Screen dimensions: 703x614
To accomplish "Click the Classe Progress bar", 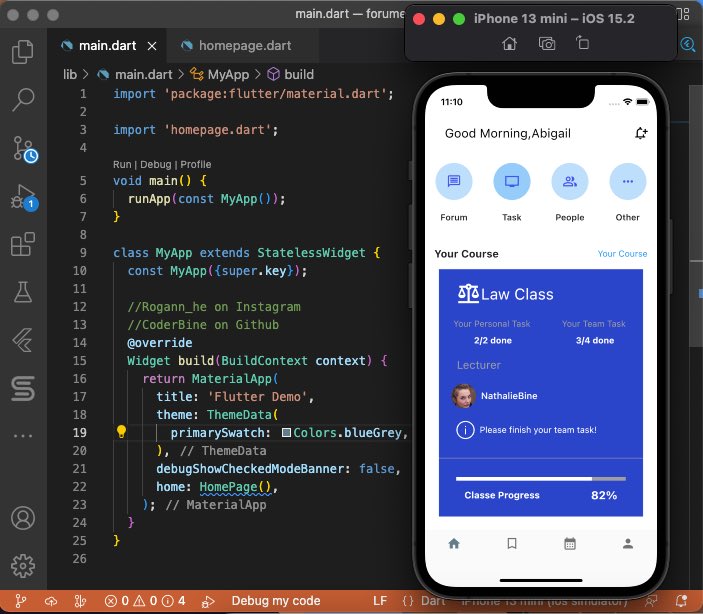I will (x=541, y=479).
